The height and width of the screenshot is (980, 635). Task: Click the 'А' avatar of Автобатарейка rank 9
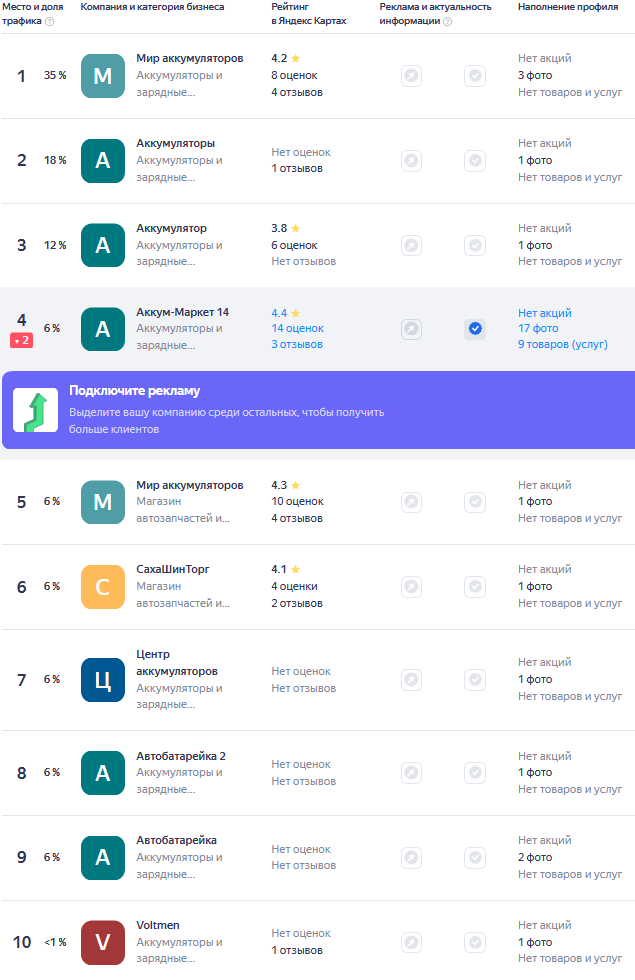(102, 858)
